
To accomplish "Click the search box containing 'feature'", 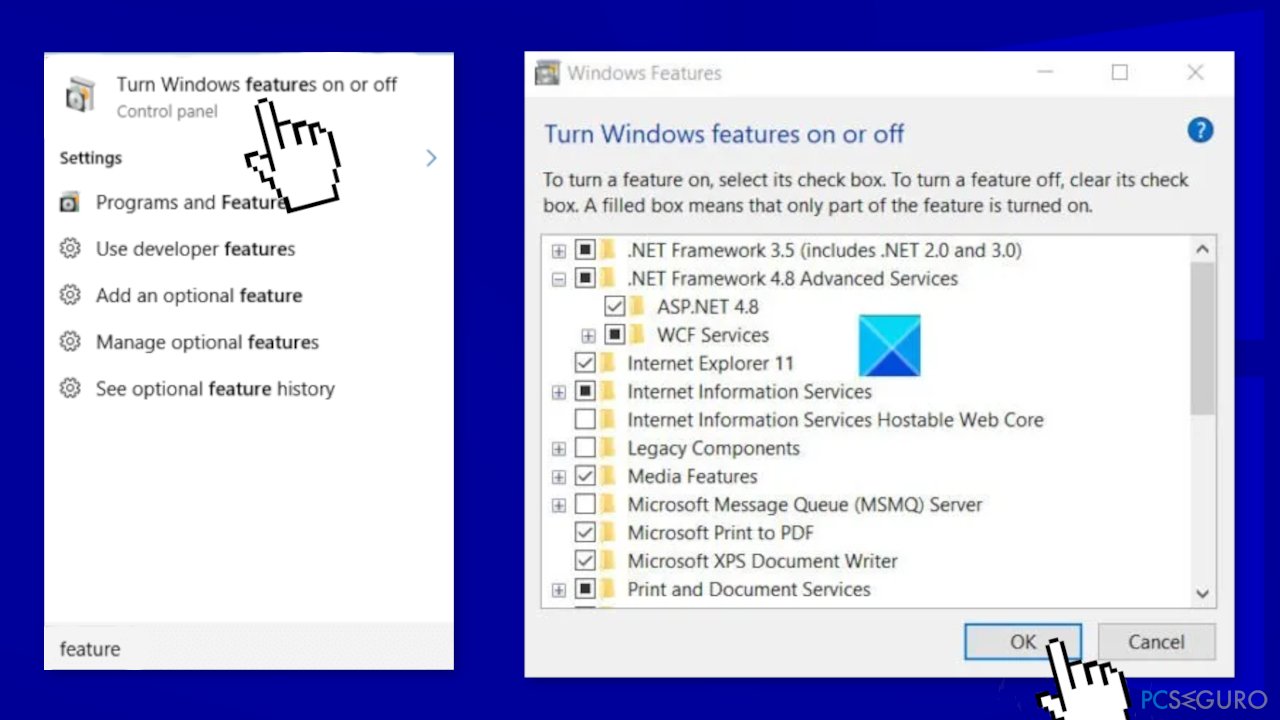I will click(x=249, y=649).
